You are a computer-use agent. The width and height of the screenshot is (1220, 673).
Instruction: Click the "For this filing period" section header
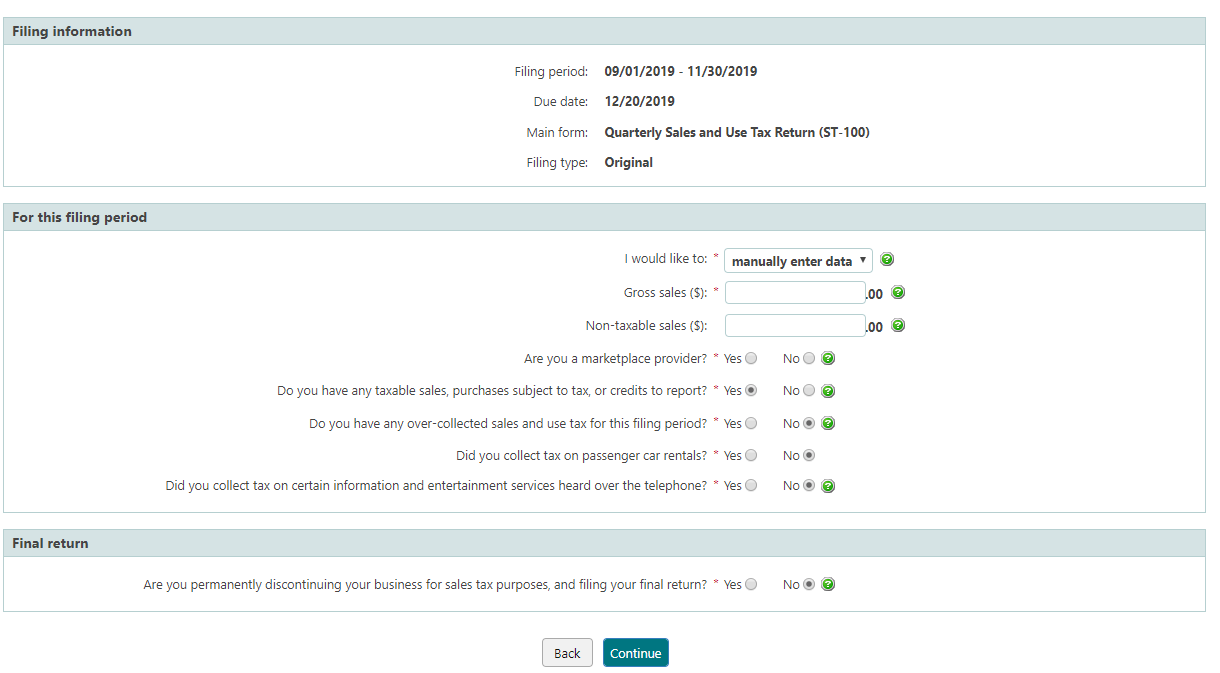pyautogui.click(x=604, y=217)
